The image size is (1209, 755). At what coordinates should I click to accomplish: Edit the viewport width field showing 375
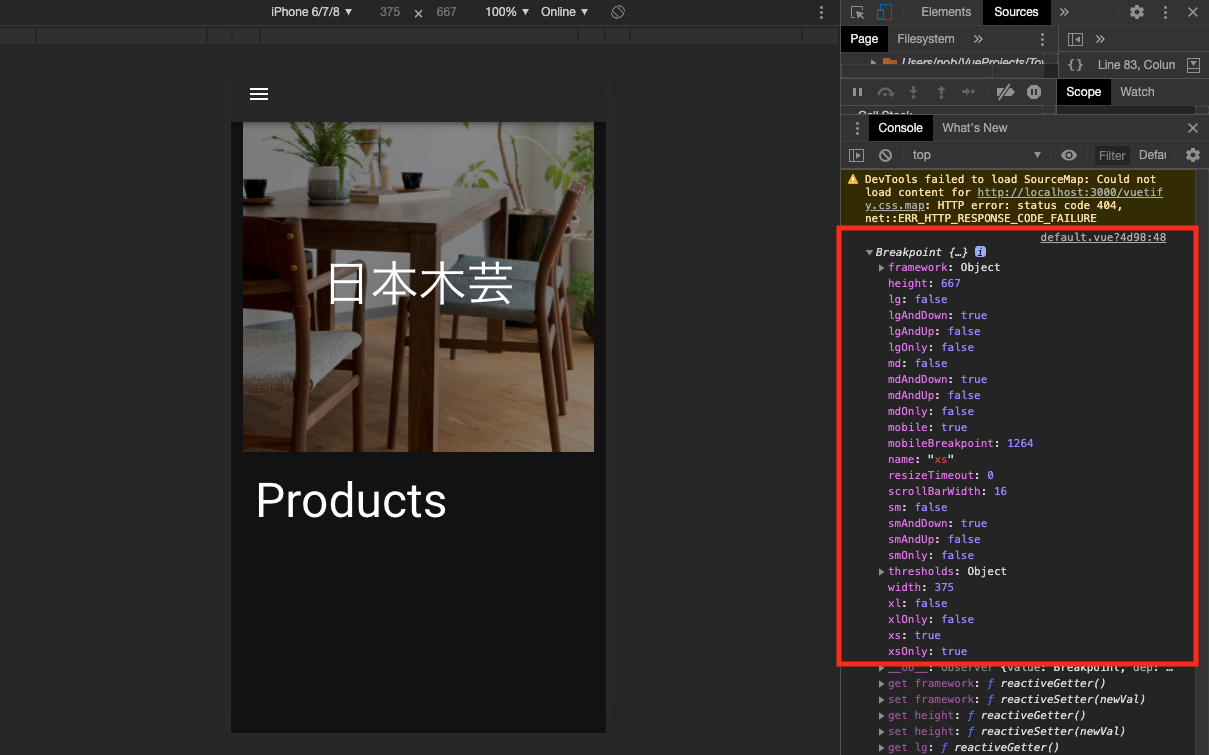[x=390, y=12]
